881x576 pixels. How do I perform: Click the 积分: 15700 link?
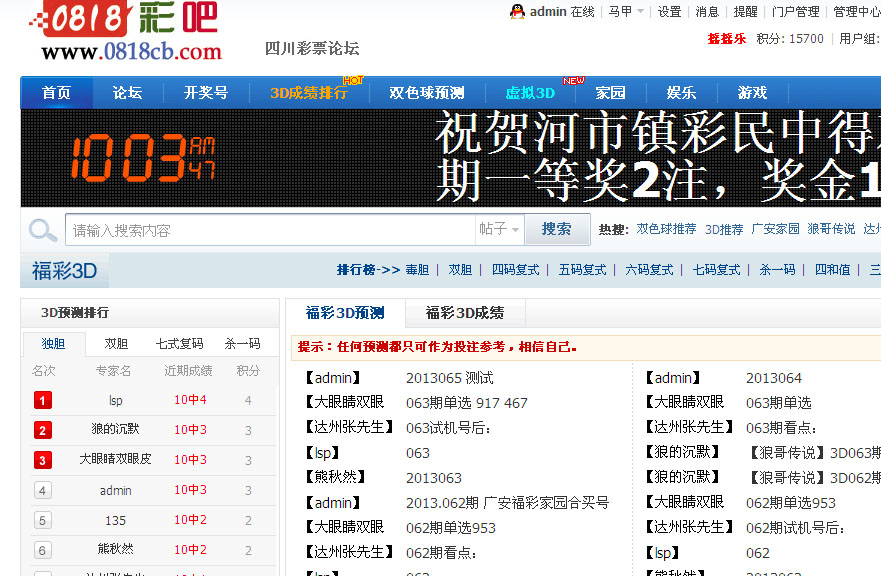(x=790, y=39)
